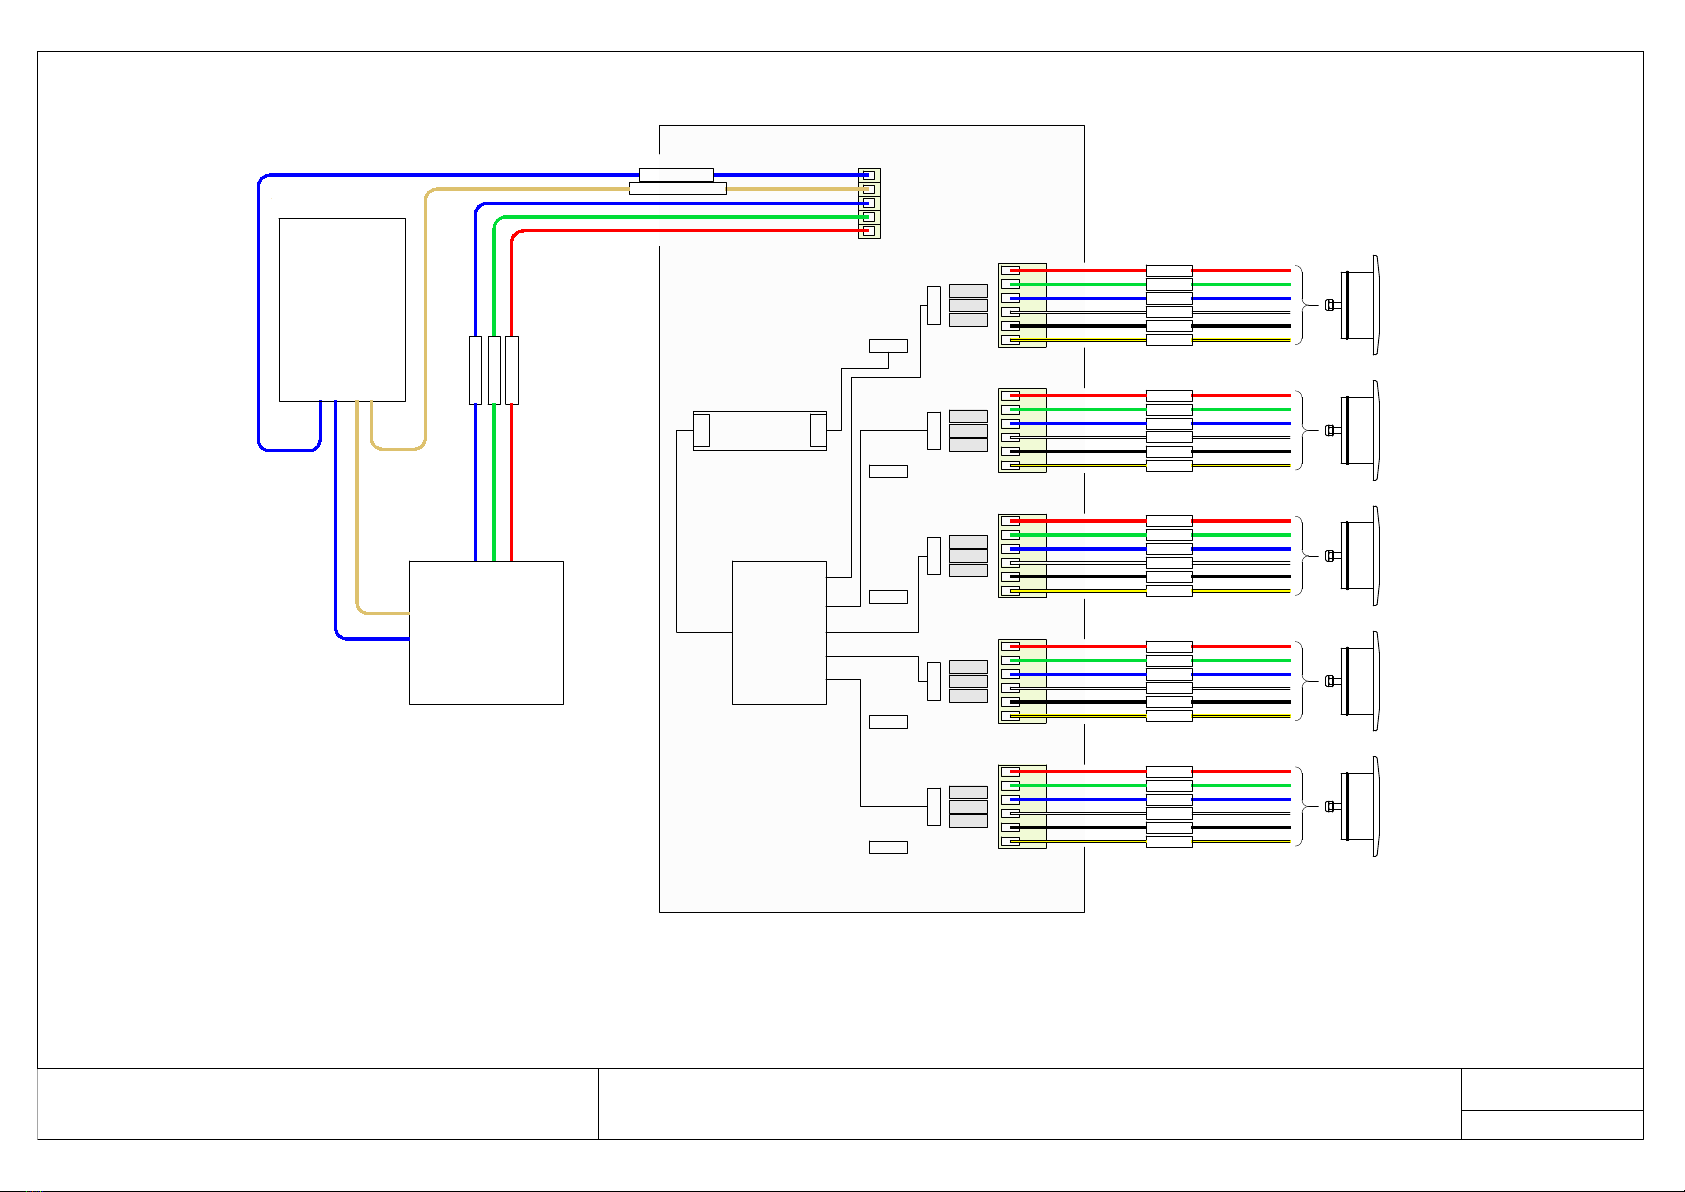Screen dimensions: 1685x1192
Task: Select the horizontal component with two end caps
Action: (760, 430)
